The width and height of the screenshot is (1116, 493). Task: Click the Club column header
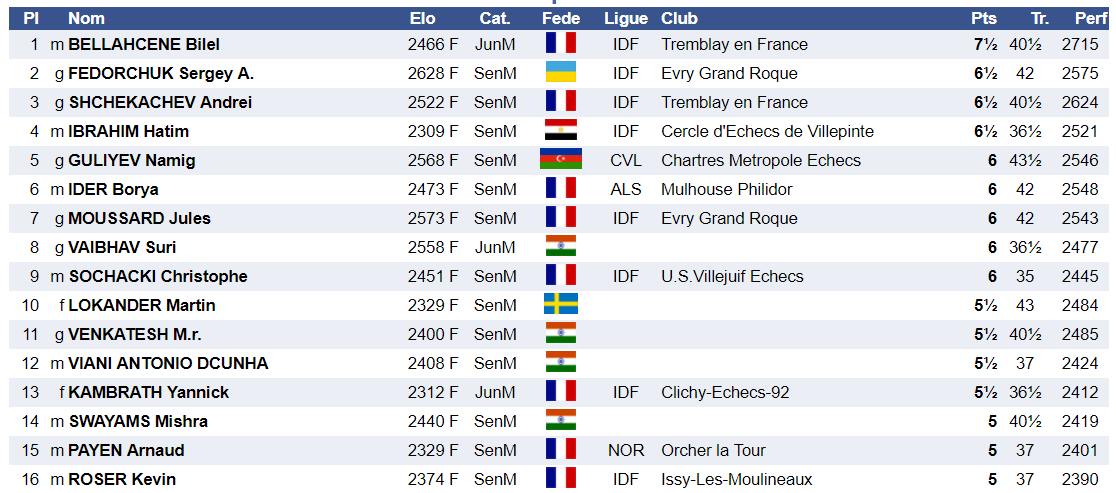tap(680, 19)
